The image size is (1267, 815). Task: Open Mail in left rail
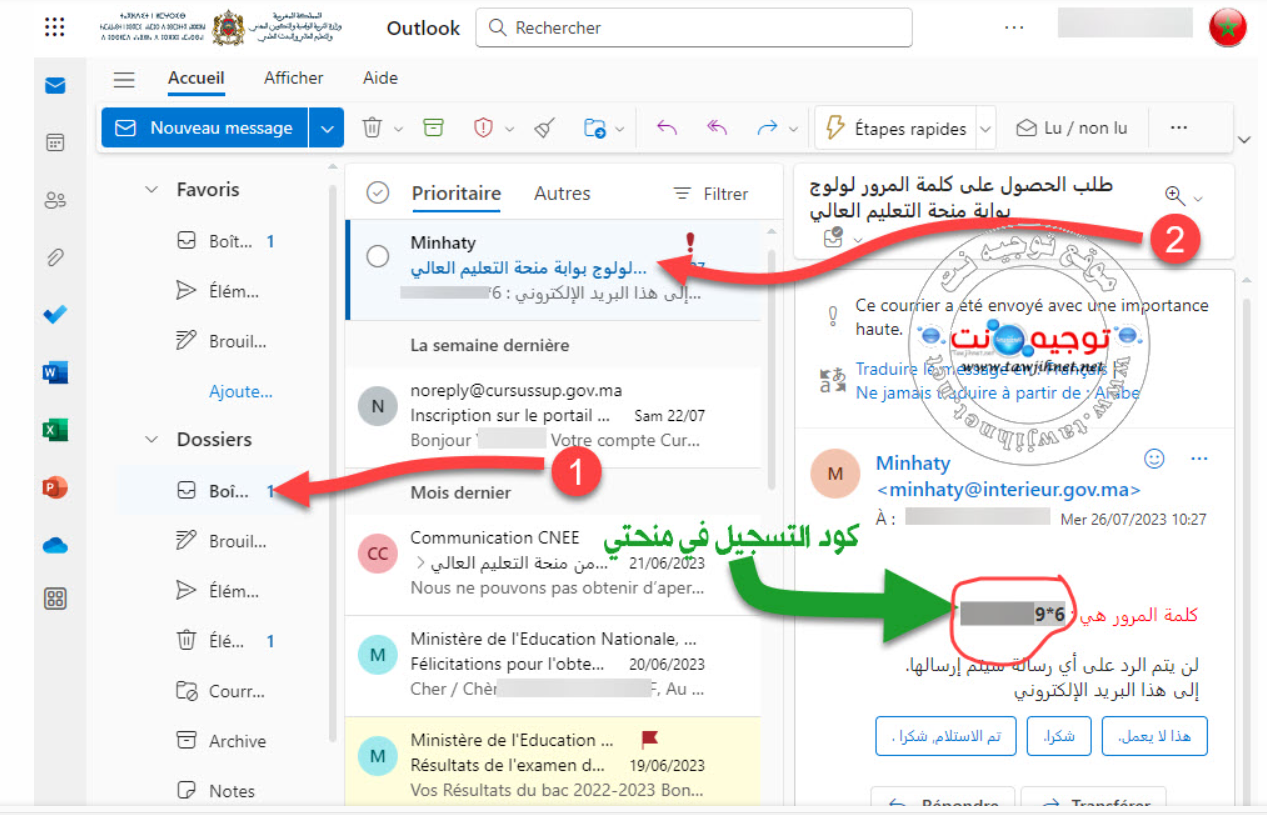(55, 86)
